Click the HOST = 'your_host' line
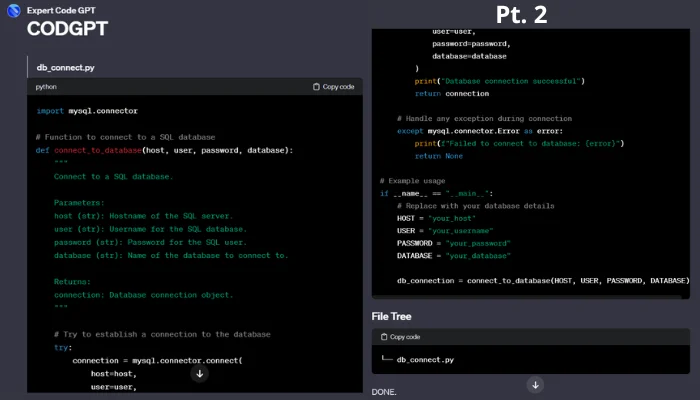This screenshot has height=400, width=700. 436,218
